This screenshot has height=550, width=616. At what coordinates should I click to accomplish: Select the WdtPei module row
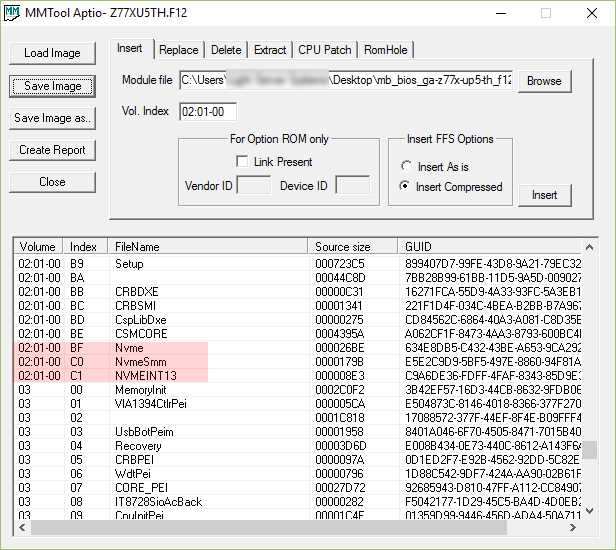tap(298, 474)
